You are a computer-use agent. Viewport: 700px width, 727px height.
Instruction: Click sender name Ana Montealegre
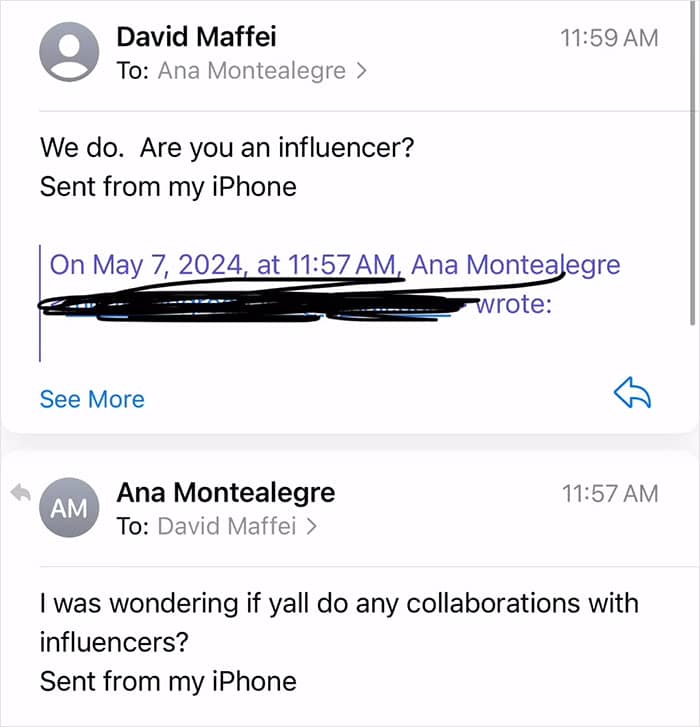coord(226,492)
